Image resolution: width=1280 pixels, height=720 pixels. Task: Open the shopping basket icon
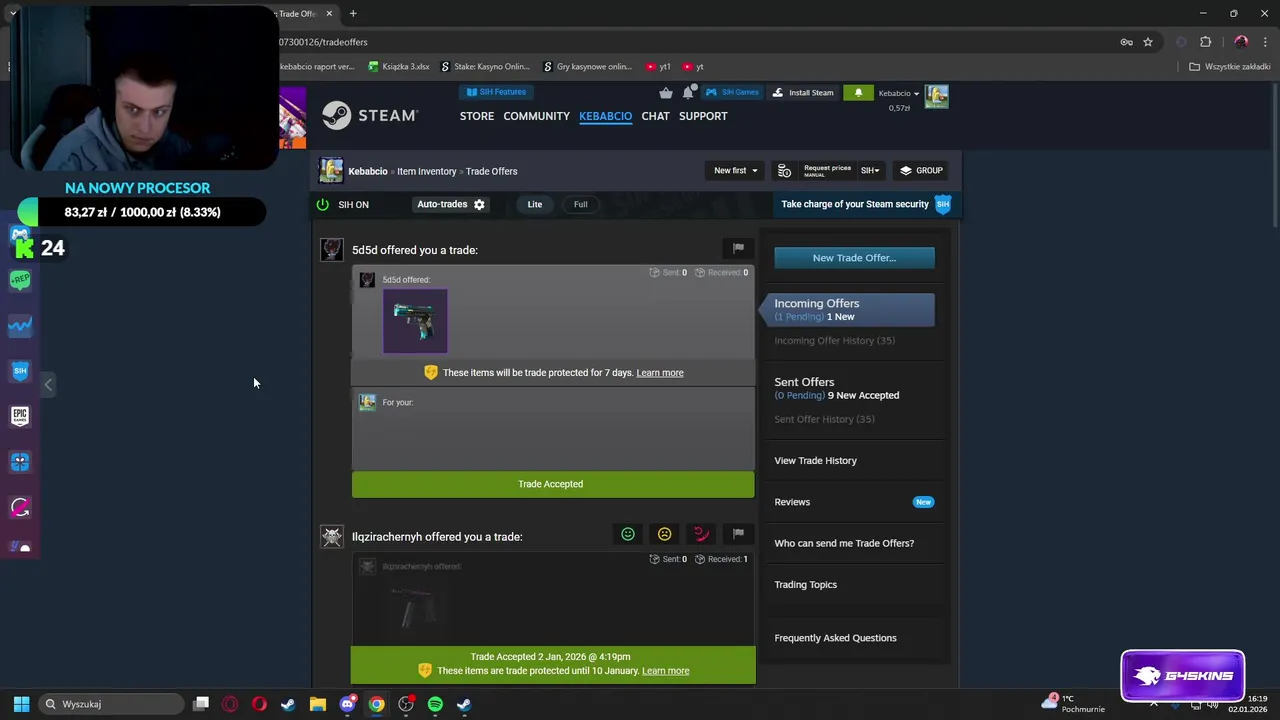[666, 93]
